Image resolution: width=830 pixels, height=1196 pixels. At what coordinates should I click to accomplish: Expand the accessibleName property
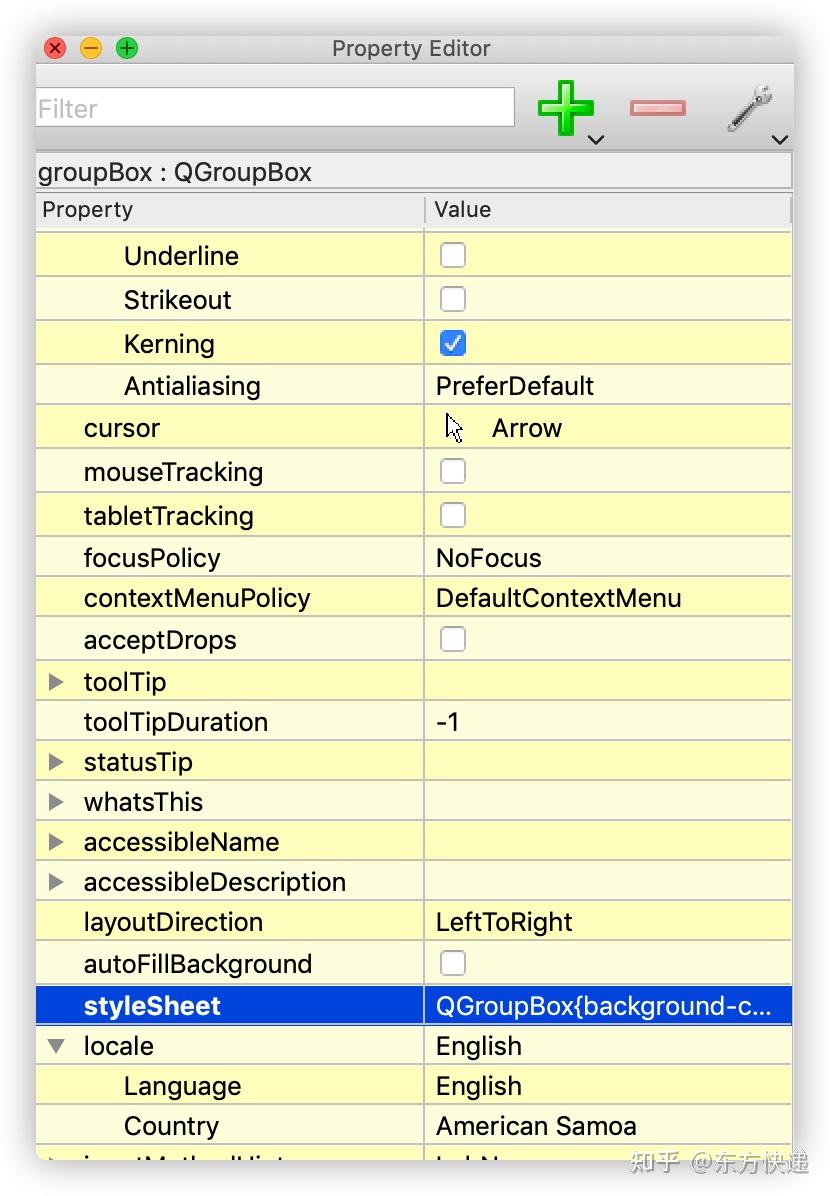(x=57, y=842)
